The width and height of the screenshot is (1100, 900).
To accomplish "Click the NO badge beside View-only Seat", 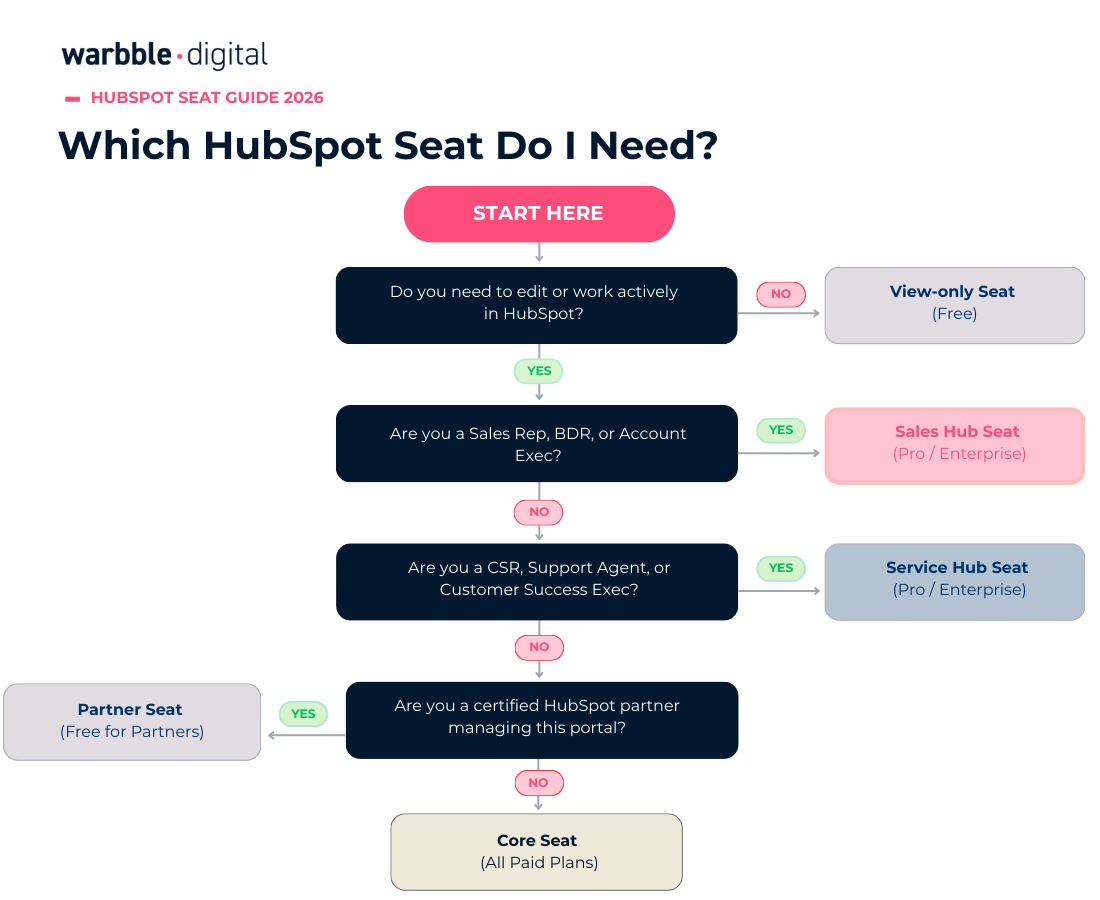I will tap(781, 294).
